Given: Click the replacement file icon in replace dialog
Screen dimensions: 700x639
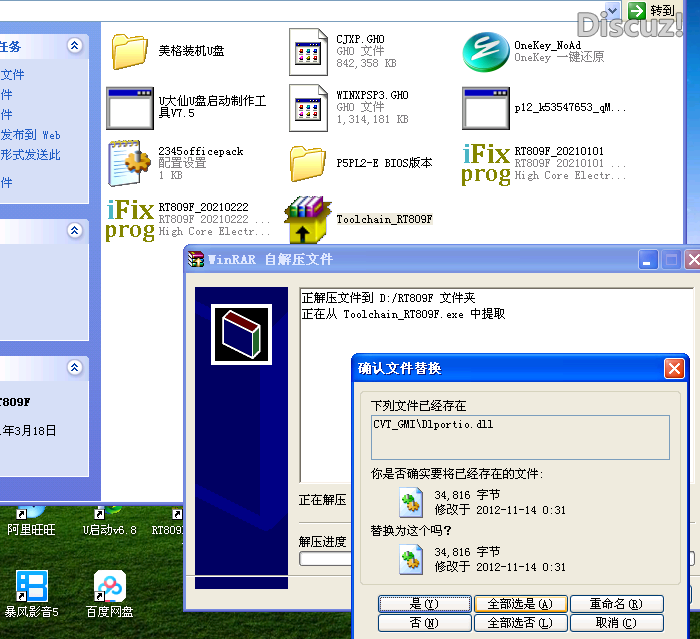Looking at the screenshot, I should (411, 559).
